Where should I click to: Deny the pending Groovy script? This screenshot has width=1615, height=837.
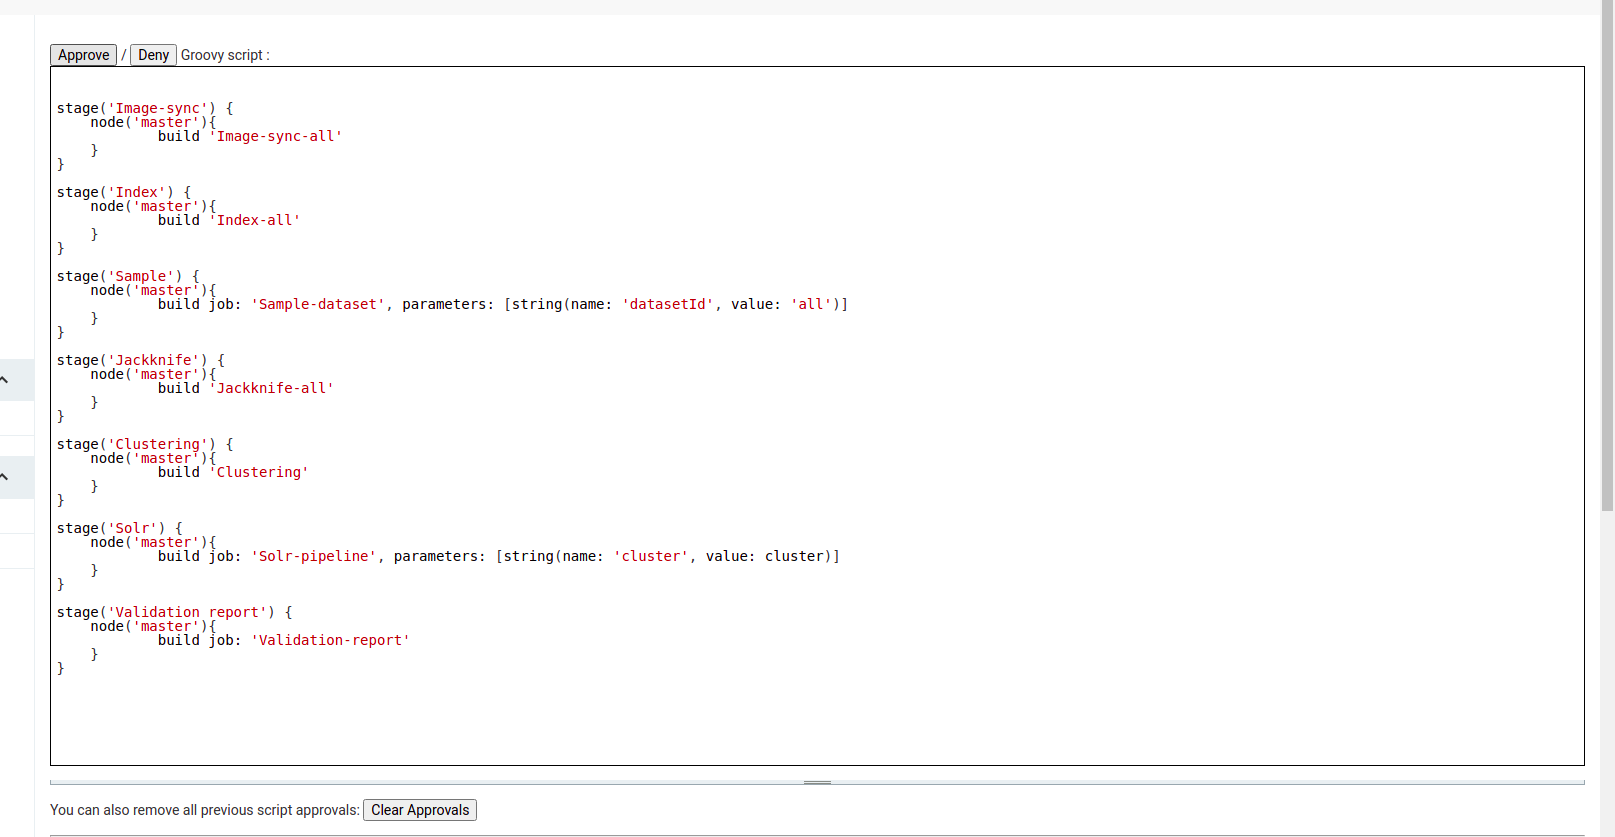[x=153, y=55]
